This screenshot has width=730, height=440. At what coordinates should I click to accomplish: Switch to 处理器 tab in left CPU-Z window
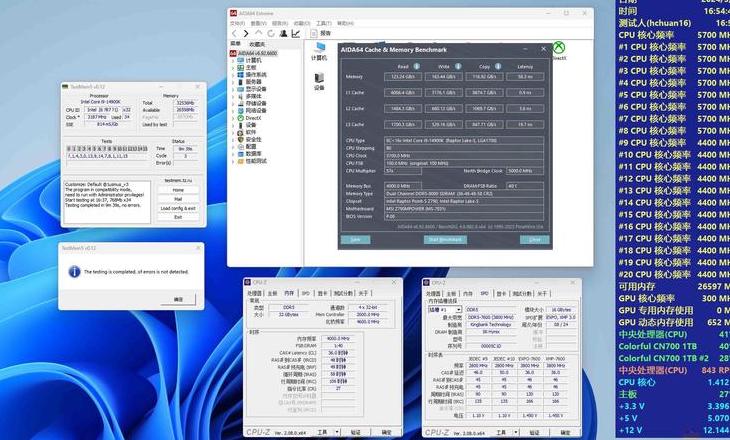[x=254, y=293]
